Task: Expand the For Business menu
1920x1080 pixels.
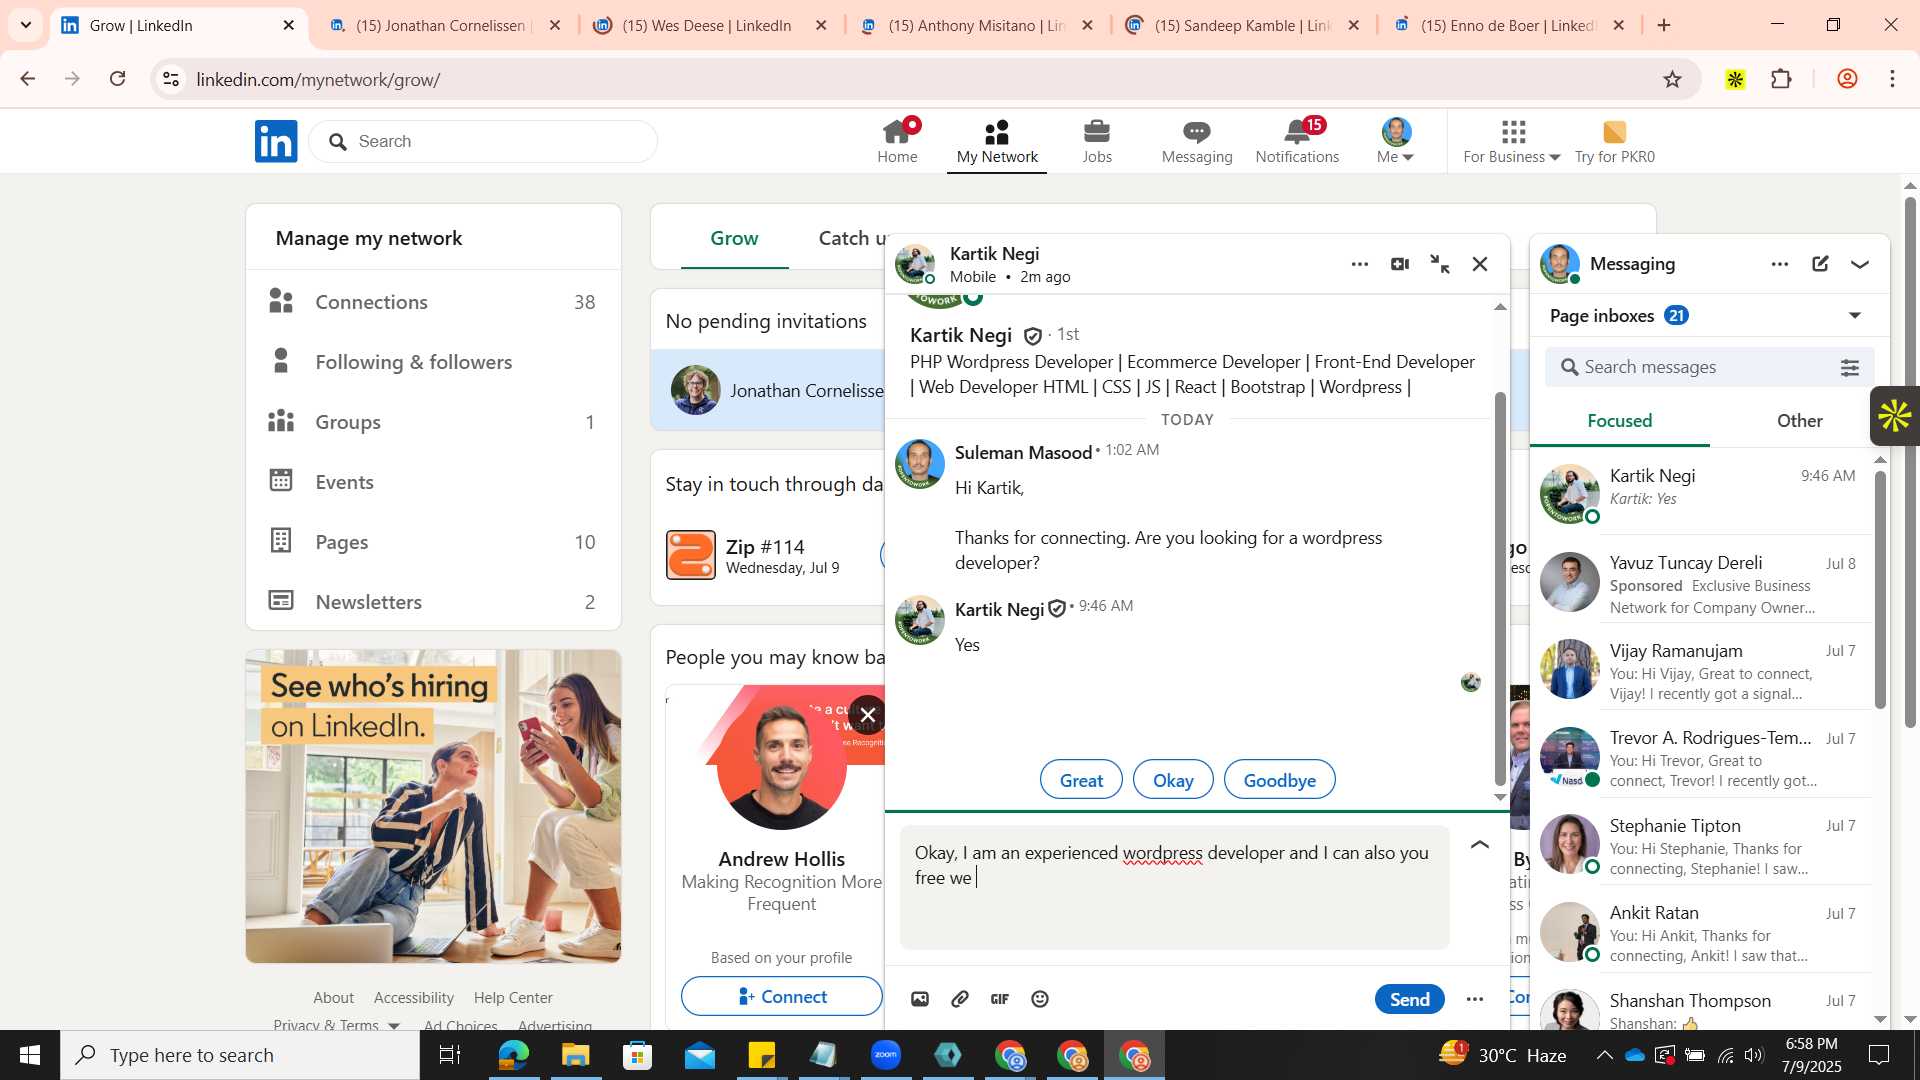Action: click(1512, 141)
